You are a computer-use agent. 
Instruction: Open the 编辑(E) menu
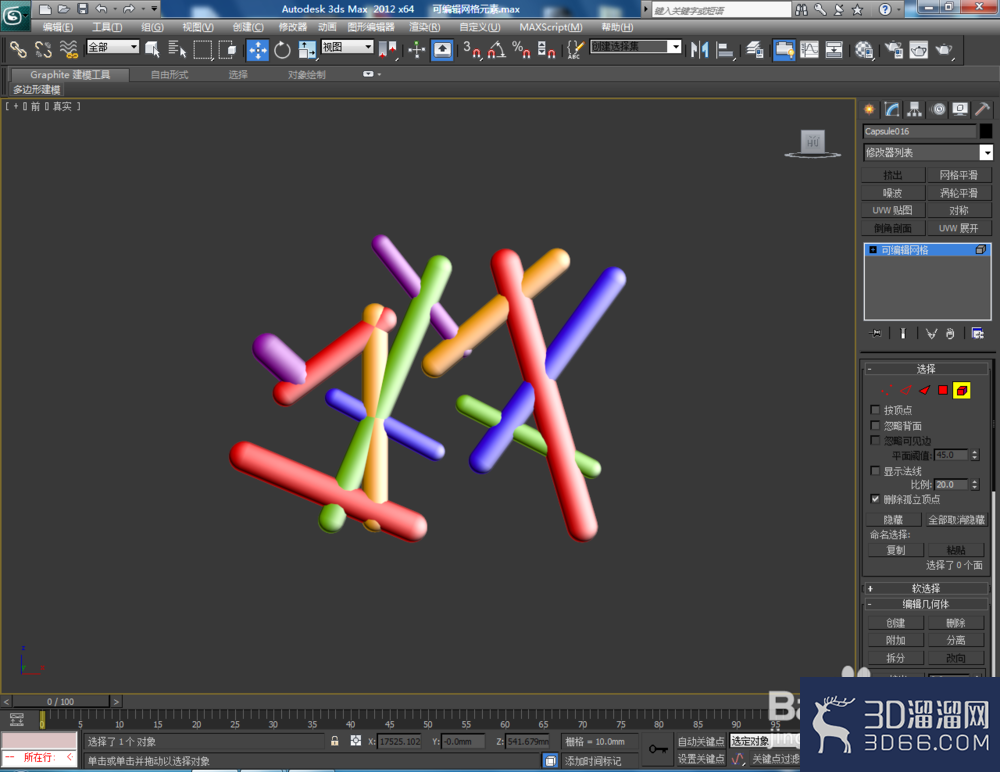pyautogui.click(x=57, y=27)
